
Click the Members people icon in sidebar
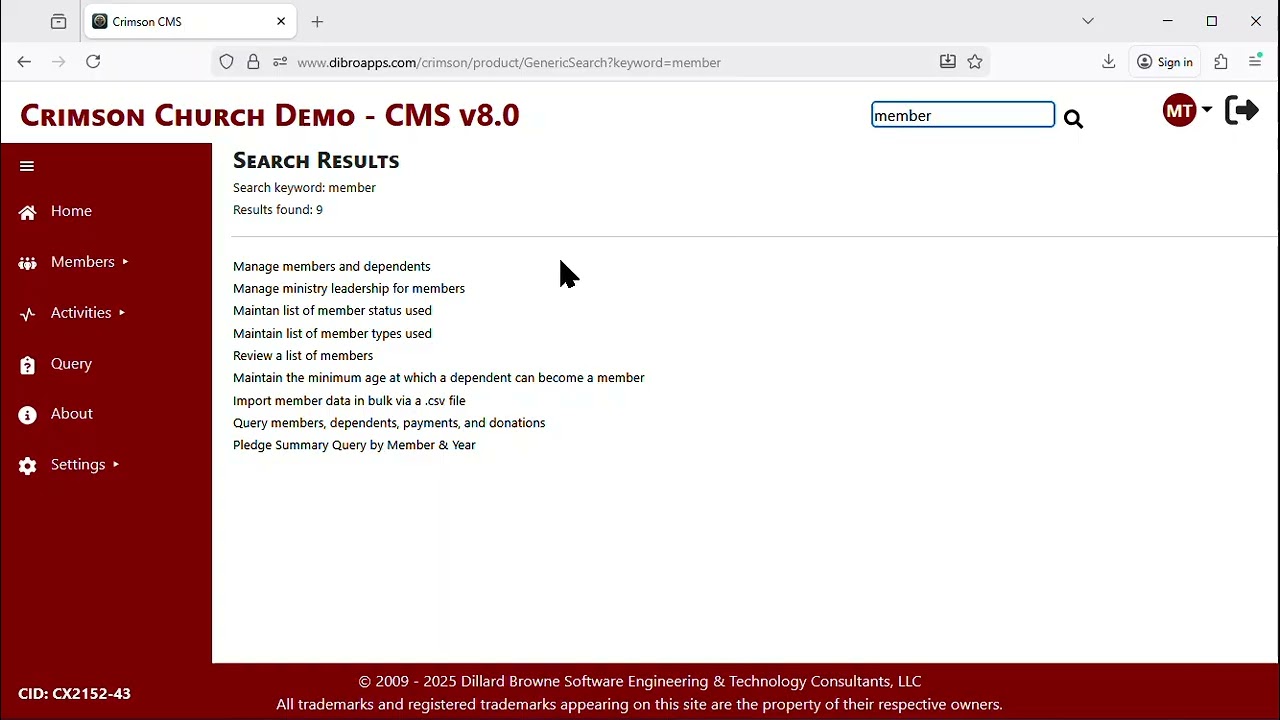pos(27,263)
